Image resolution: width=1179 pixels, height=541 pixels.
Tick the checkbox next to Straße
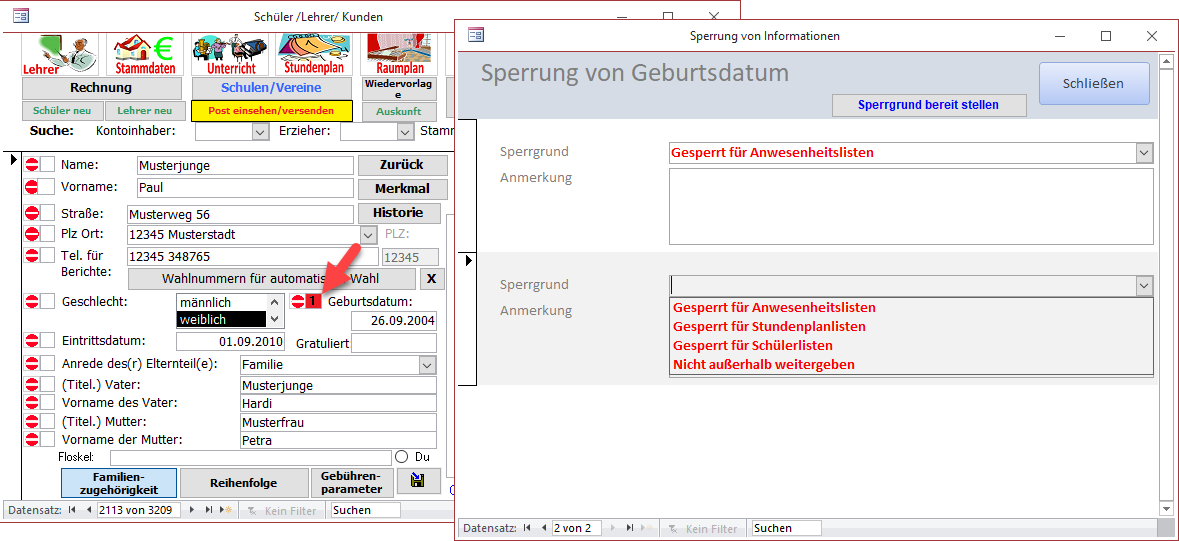(x=48, y=213)
